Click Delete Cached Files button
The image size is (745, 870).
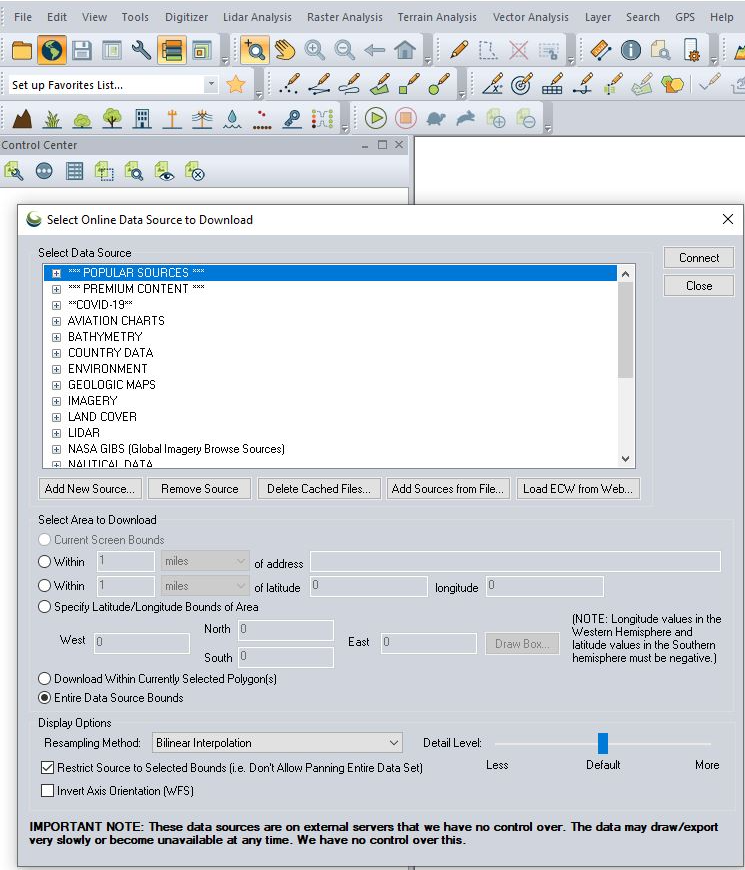click(319, 489)
